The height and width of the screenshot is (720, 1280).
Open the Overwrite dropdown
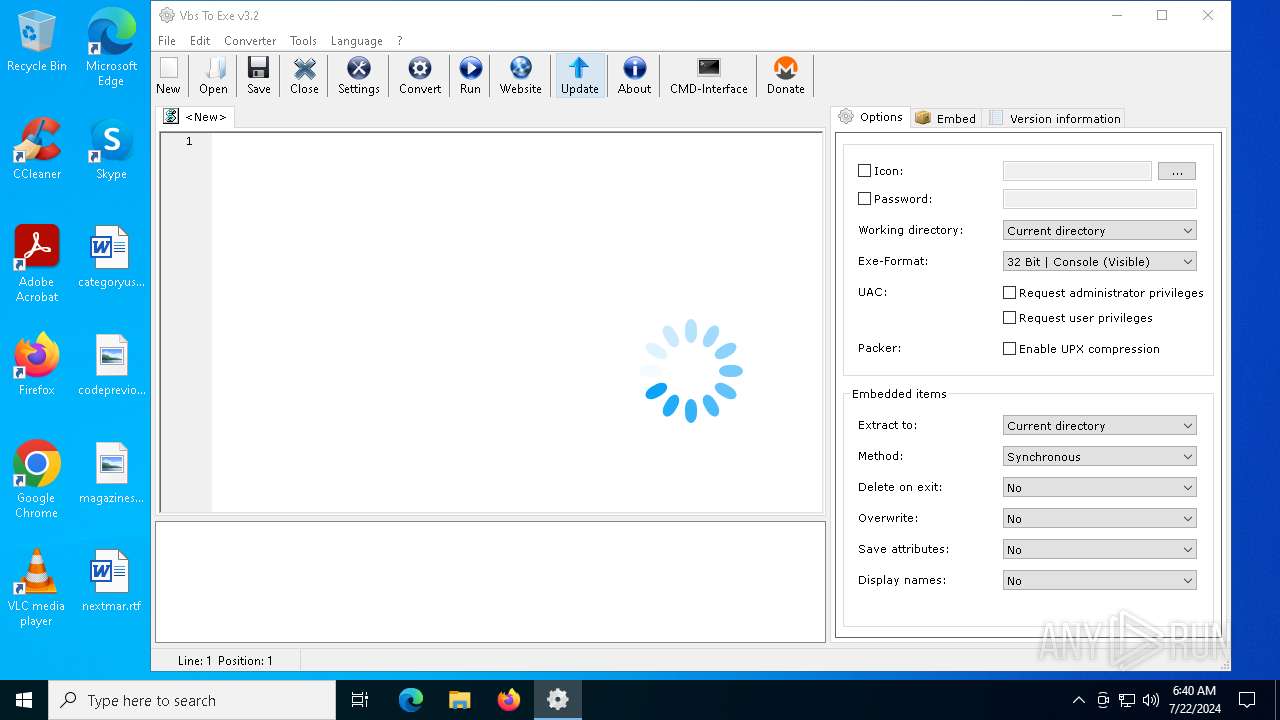pos(1100,518)
